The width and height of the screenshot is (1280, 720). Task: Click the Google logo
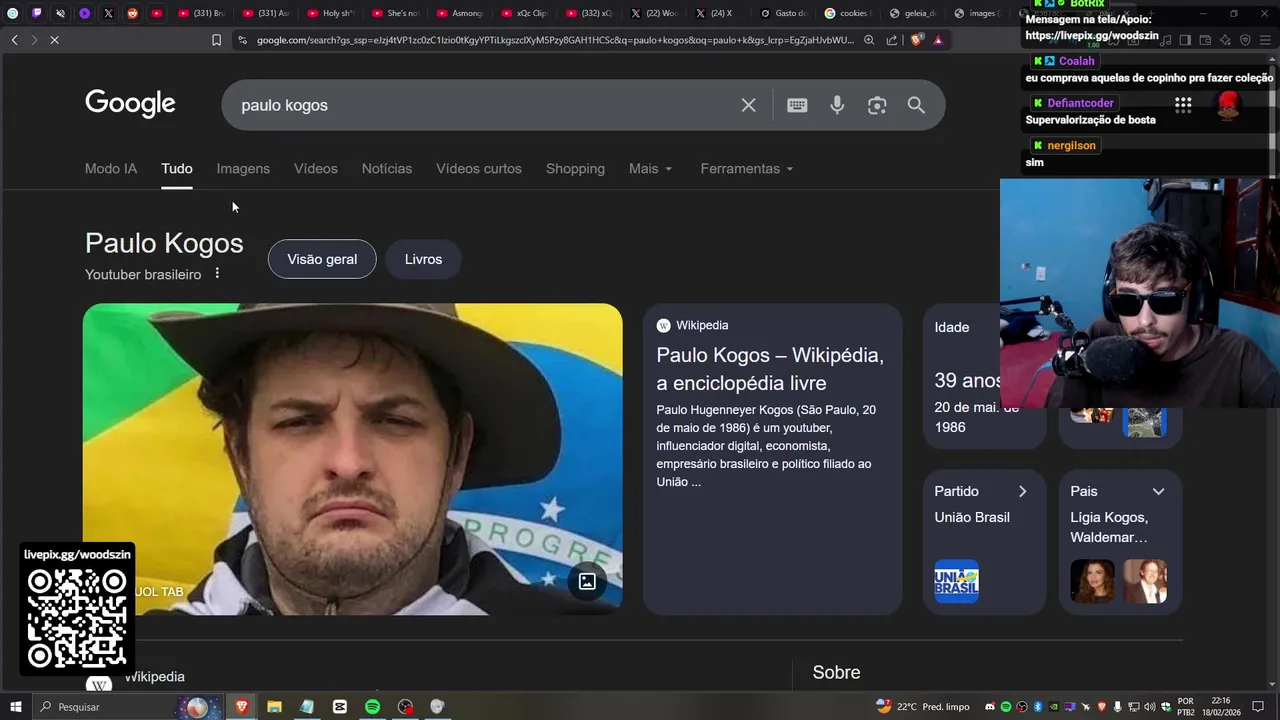tap(130, 104)
